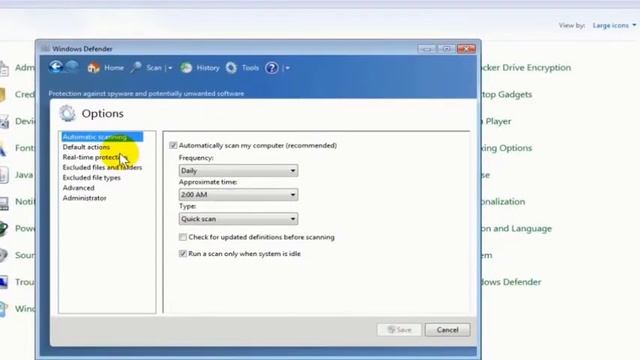Click the Windows Defender title bar icon
Image resolution: width=640 pixels, height=360 pixels.
[x=45, y=49]
